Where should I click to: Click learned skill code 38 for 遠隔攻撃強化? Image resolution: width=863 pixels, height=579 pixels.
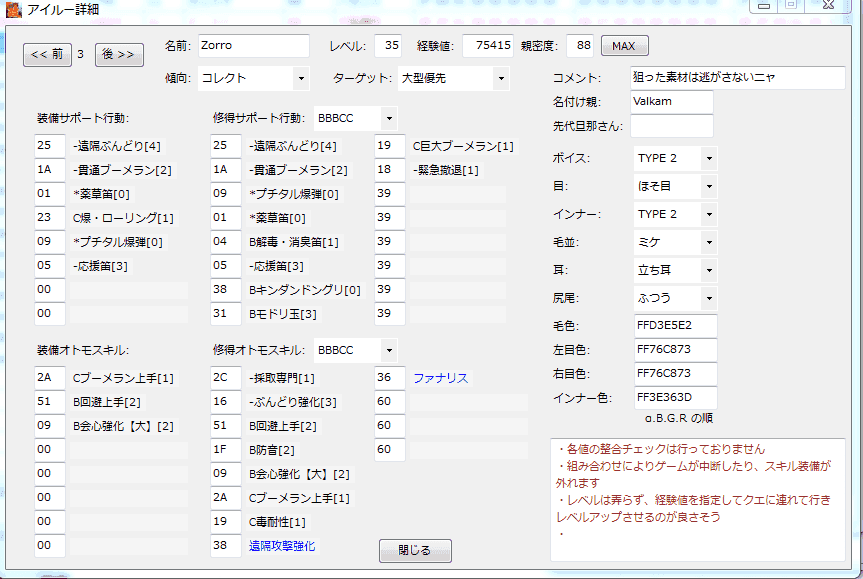click(226, 546)
